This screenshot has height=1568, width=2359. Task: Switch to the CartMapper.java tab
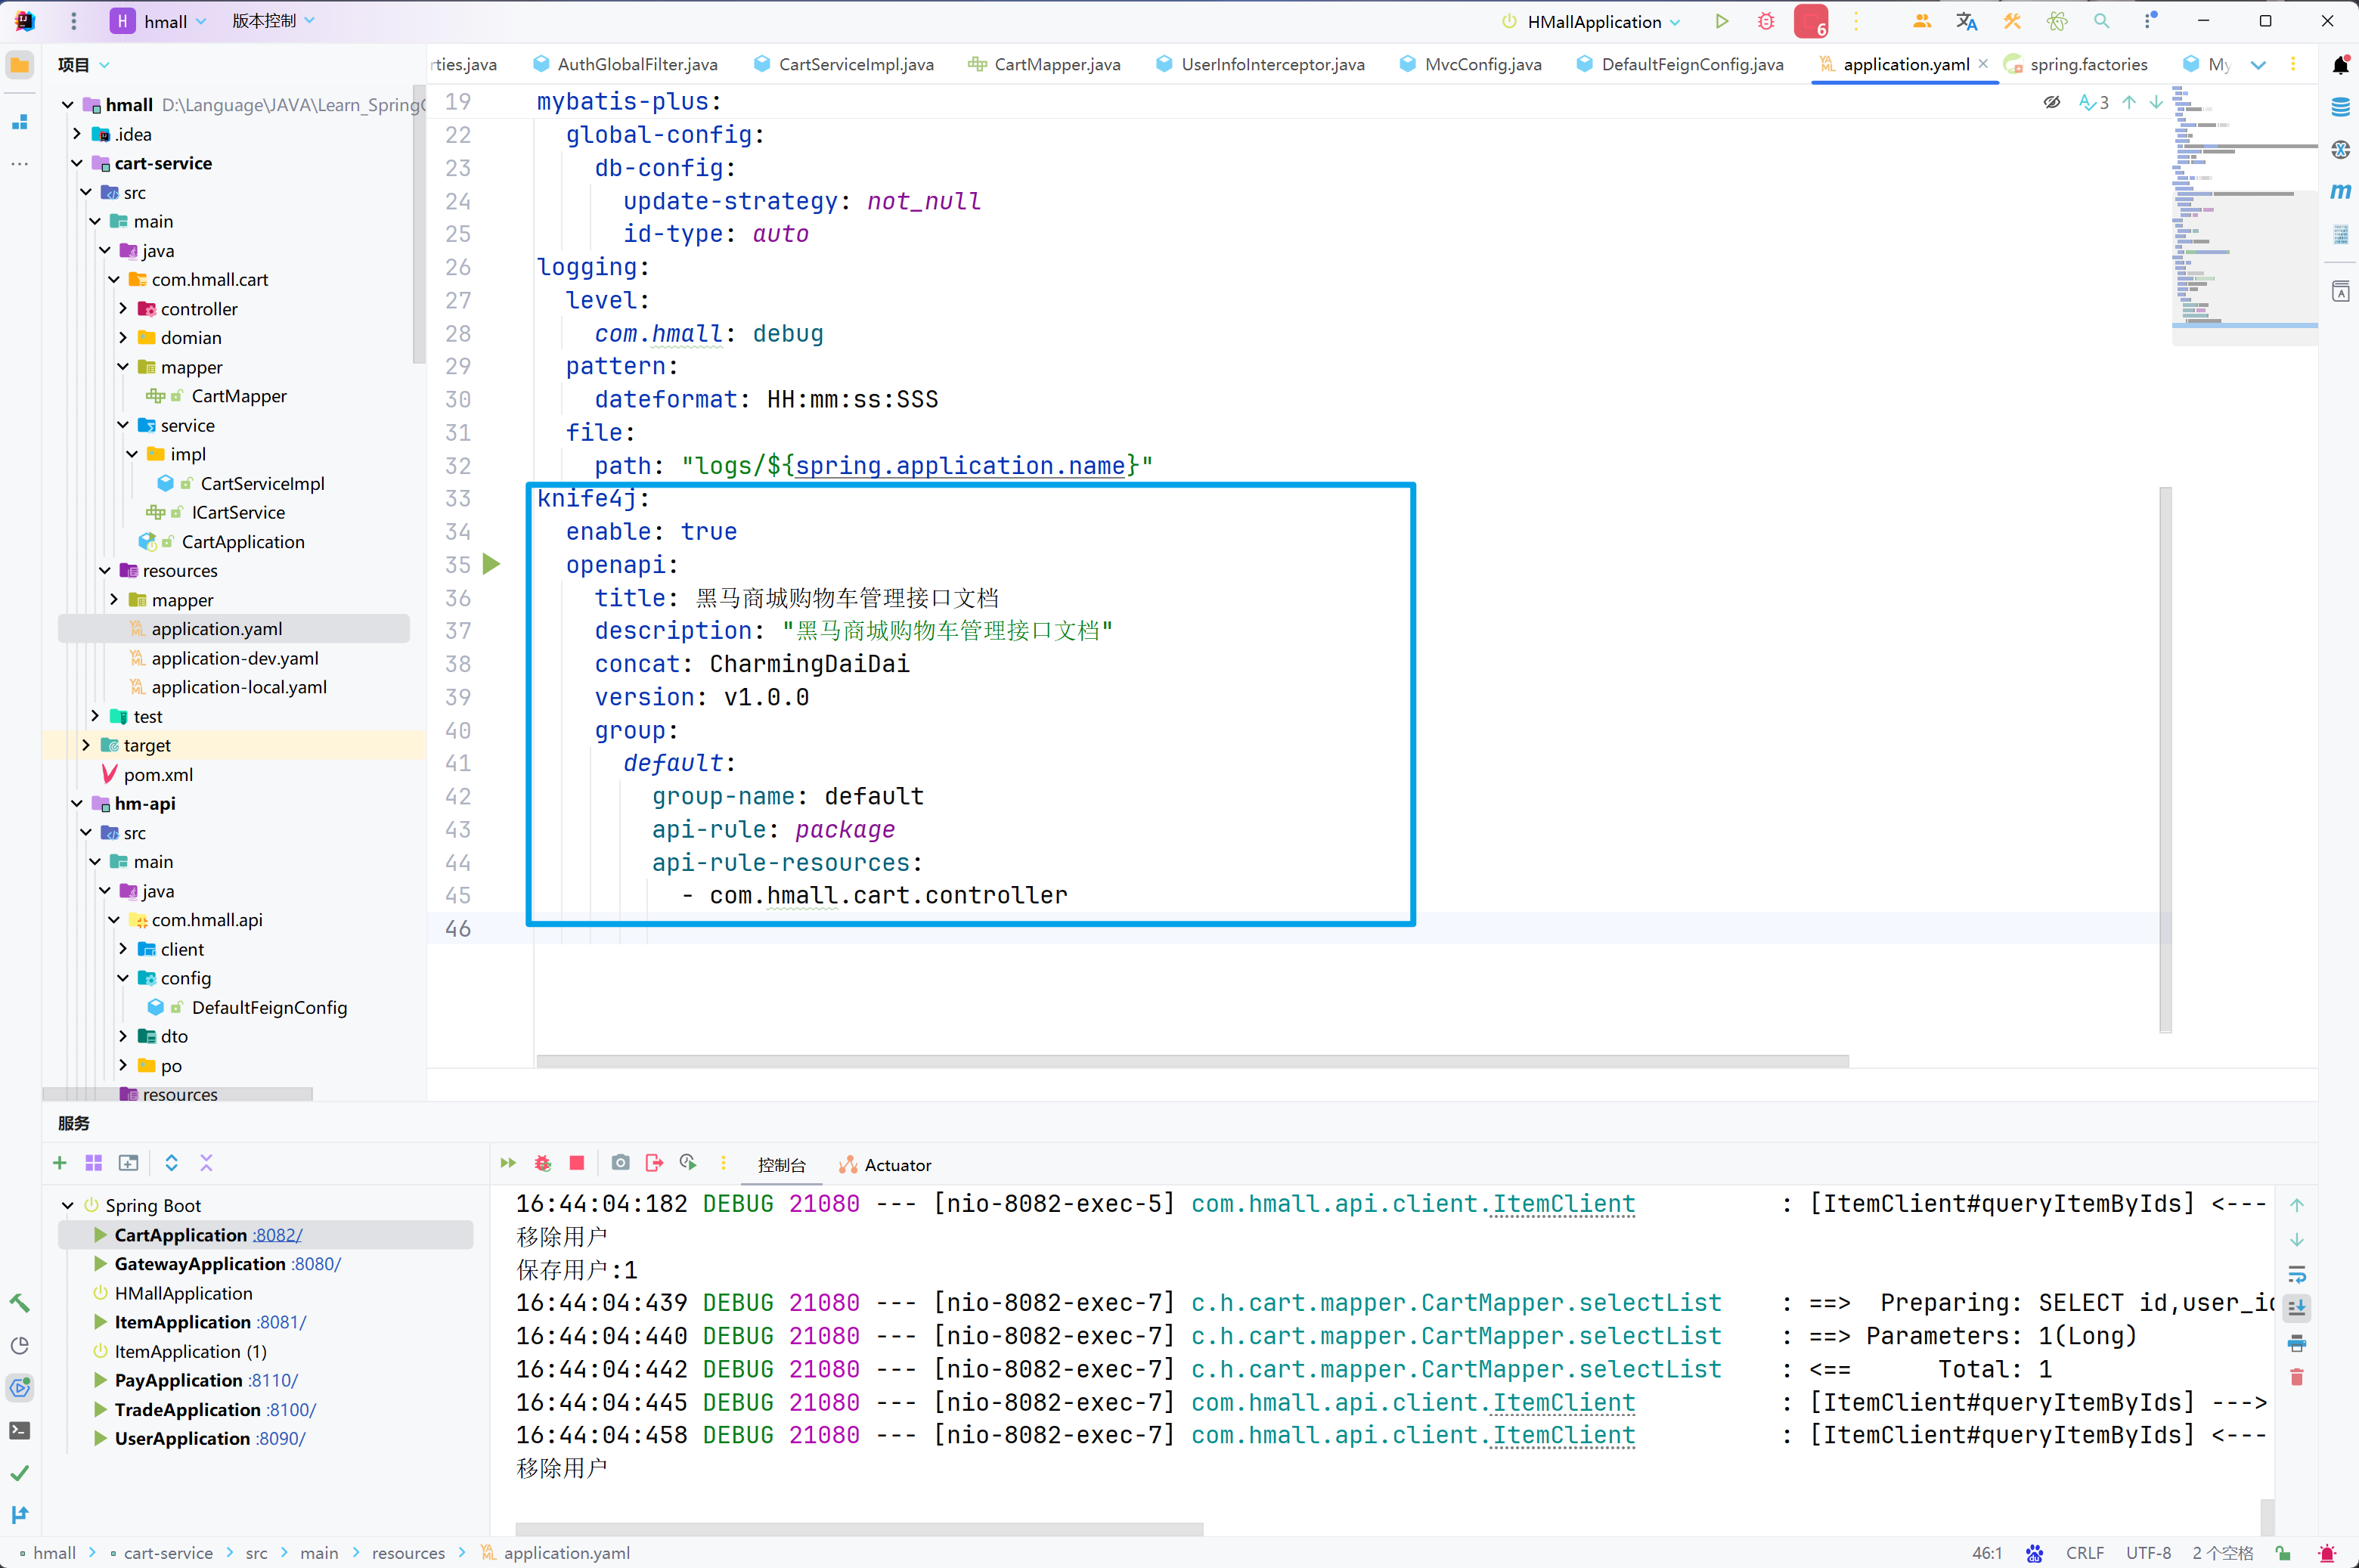tap(1056, 64)
